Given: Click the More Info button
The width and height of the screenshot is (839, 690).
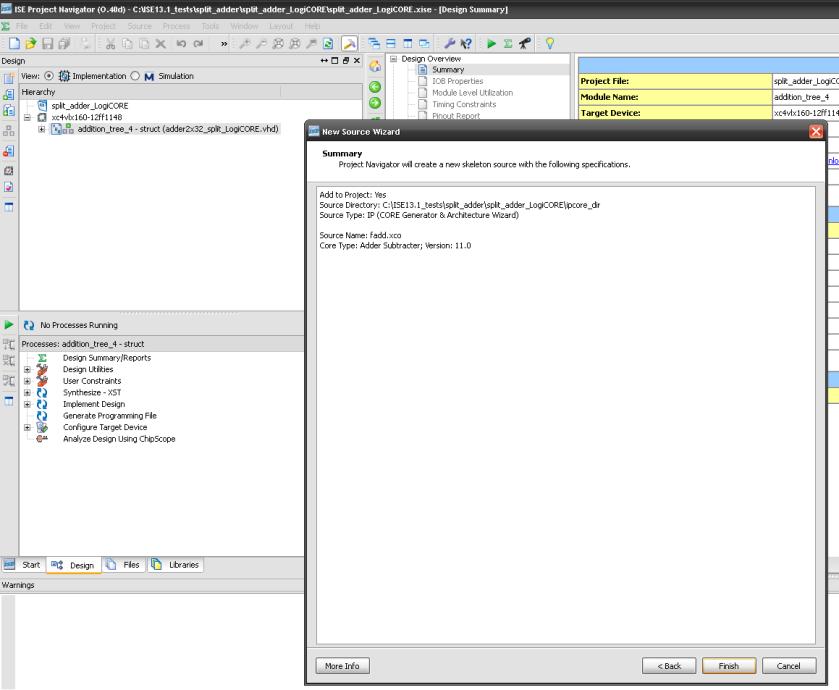Looking at the screenshot, I should (342, 666).
